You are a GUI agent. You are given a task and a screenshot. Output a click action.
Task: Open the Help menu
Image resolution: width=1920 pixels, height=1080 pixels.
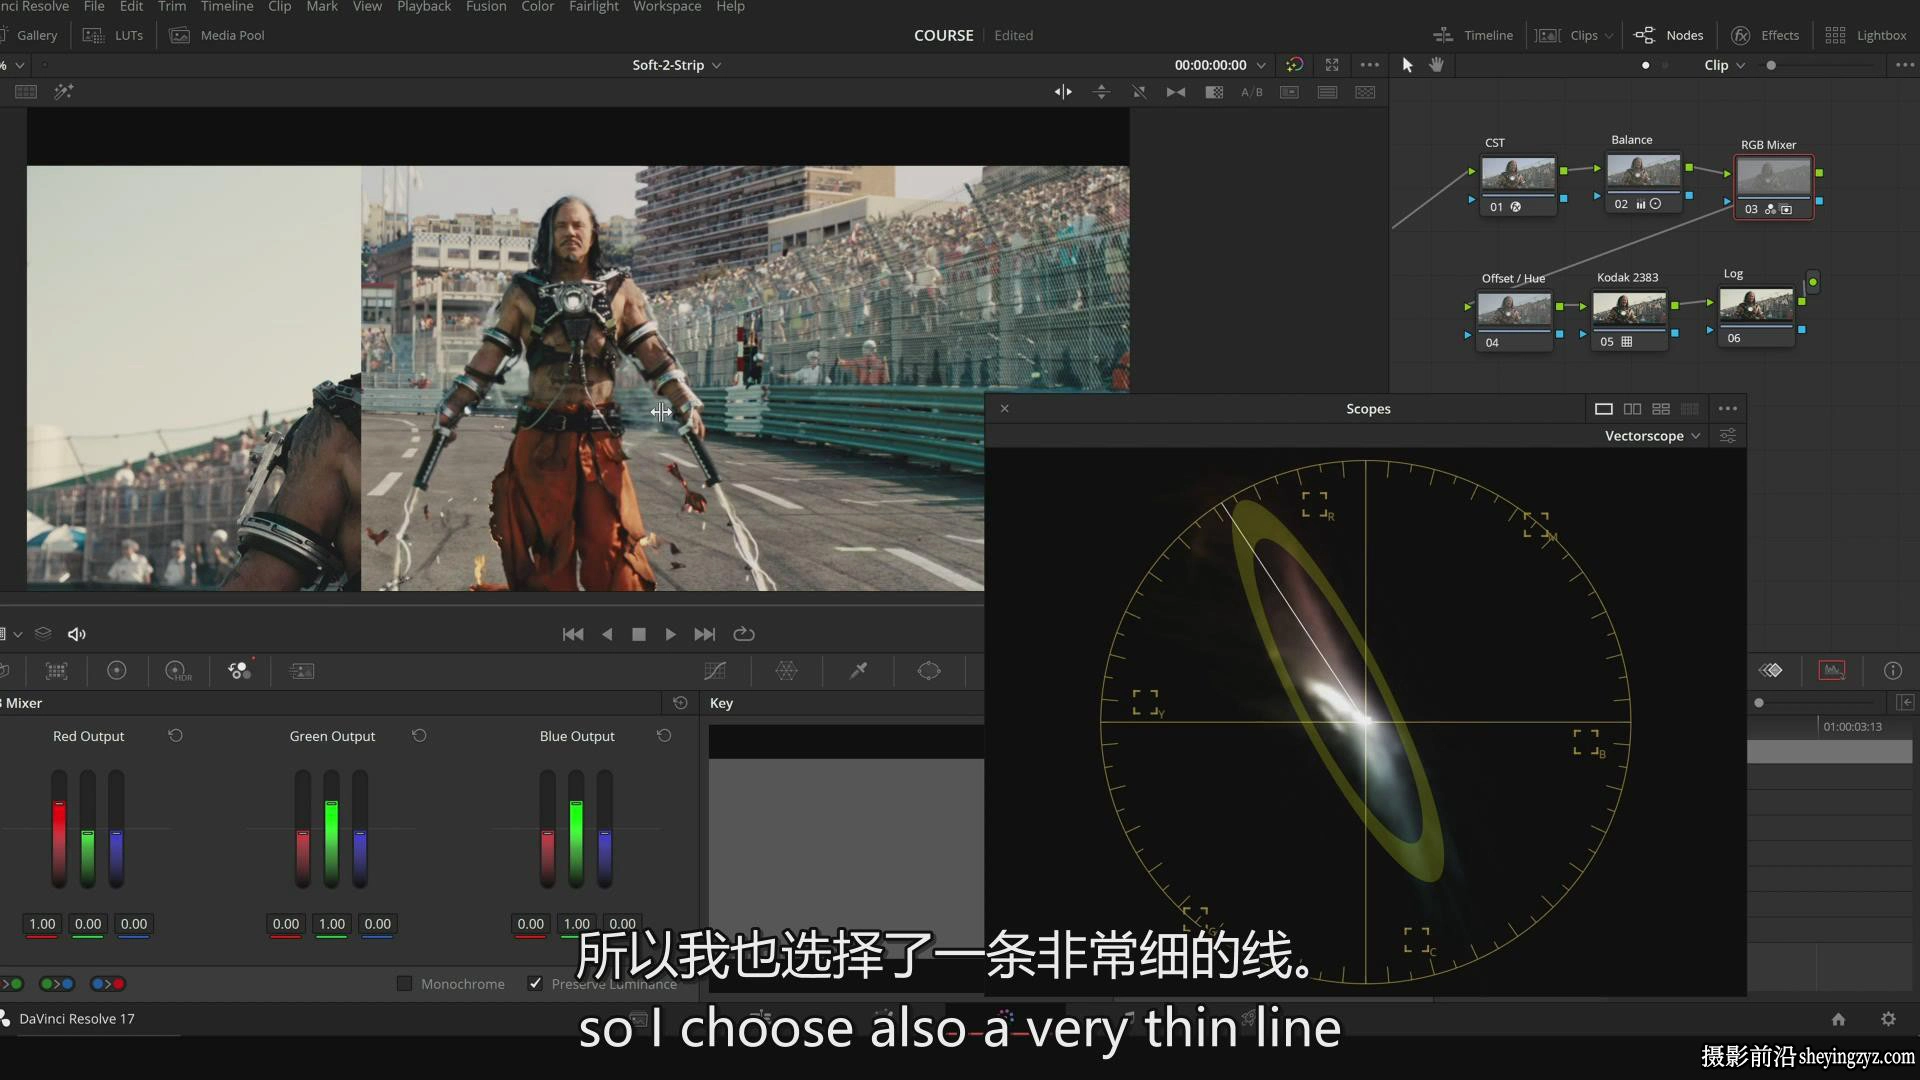[730, 7]
